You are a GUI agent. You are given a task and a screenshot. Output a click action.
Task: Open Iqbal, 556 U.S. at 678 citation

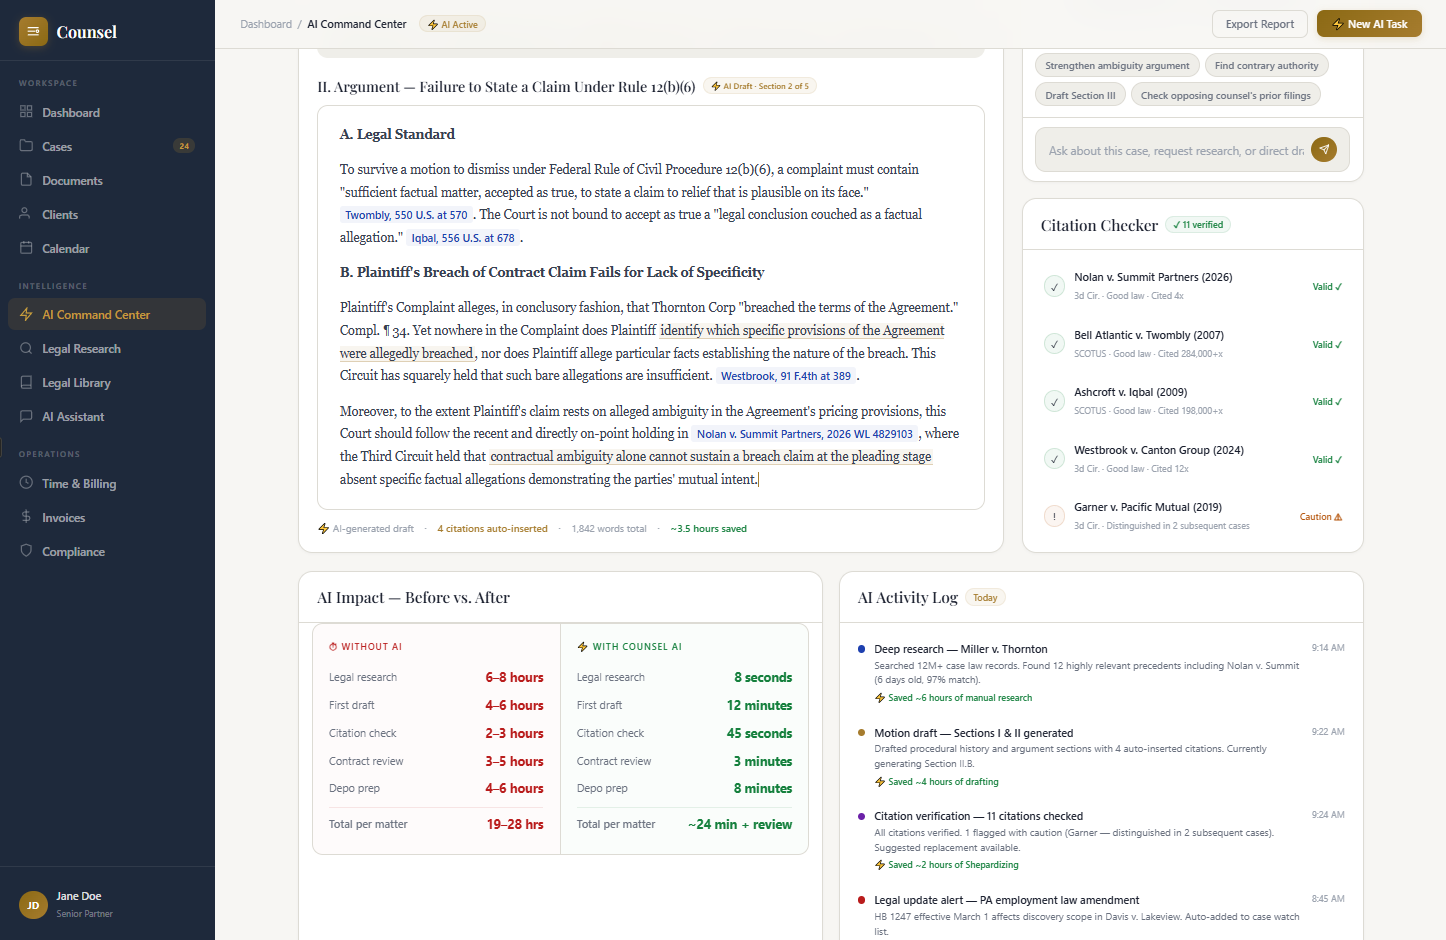point(463,238)
